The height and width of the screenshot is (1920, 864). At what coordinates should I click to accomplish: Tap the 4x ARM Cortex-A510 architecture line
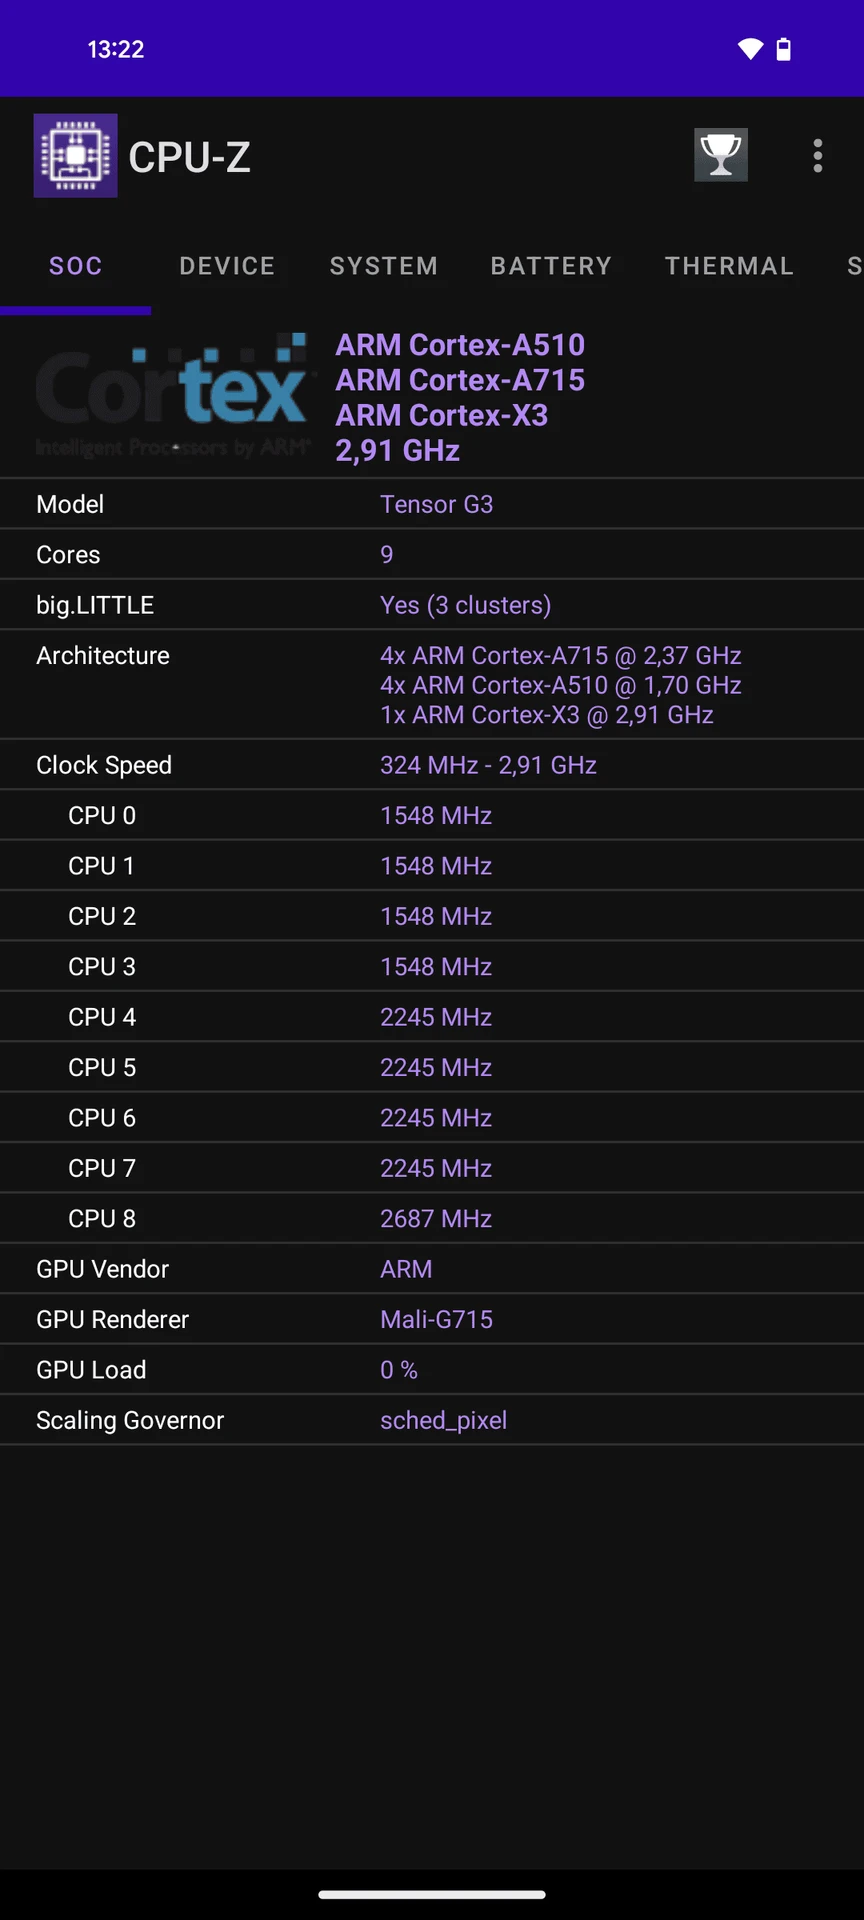pos(561,685)
